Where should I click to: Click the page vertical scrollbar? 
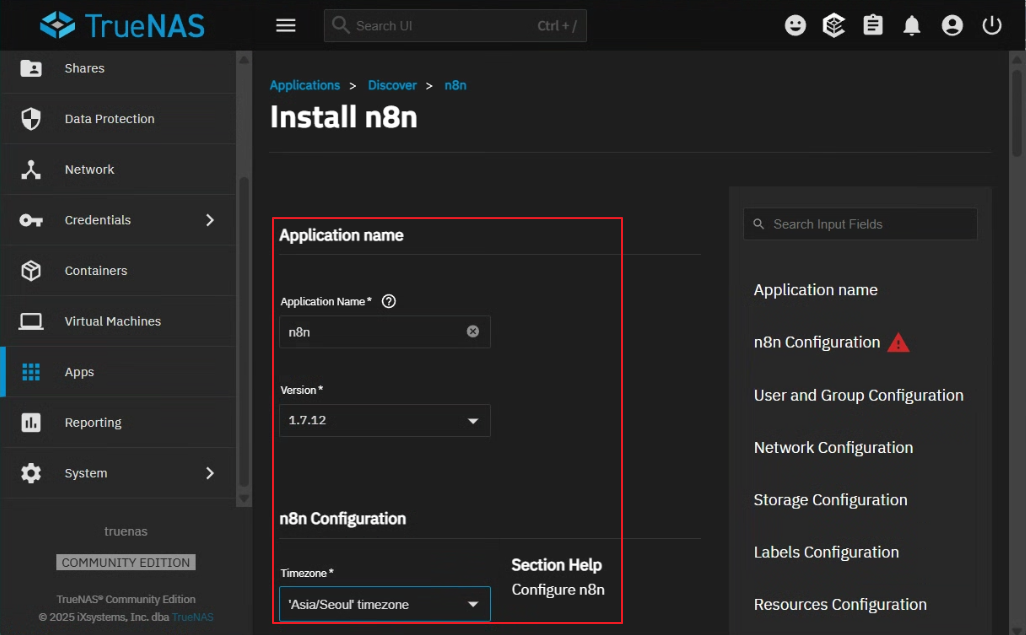pos(1017,111)
